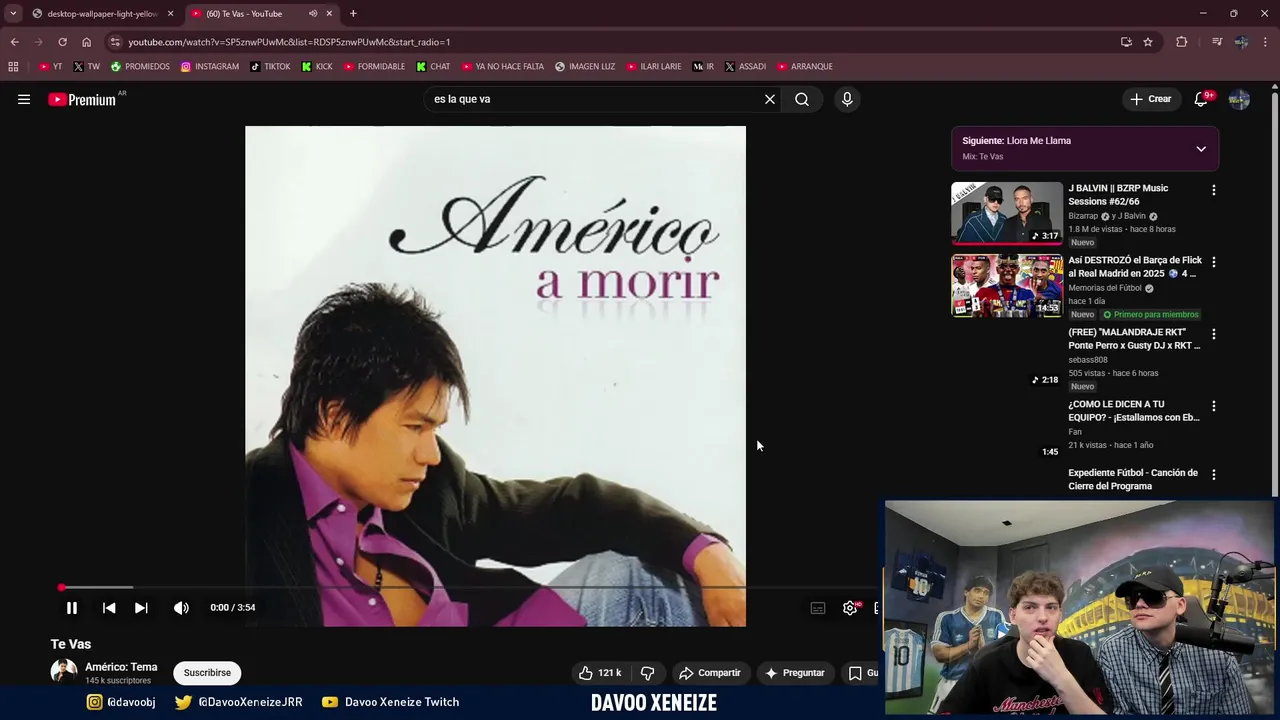Open ¿COMO LE DICEN A TU EQUIPO? title
This screenshot has width=1280, height=720.
1134,411
